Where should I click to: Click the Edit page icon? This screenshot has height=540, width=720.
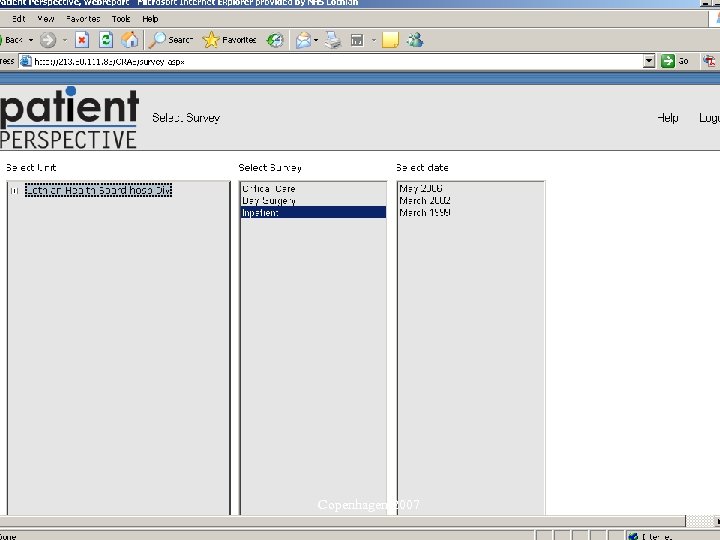[x=357, y=40]
